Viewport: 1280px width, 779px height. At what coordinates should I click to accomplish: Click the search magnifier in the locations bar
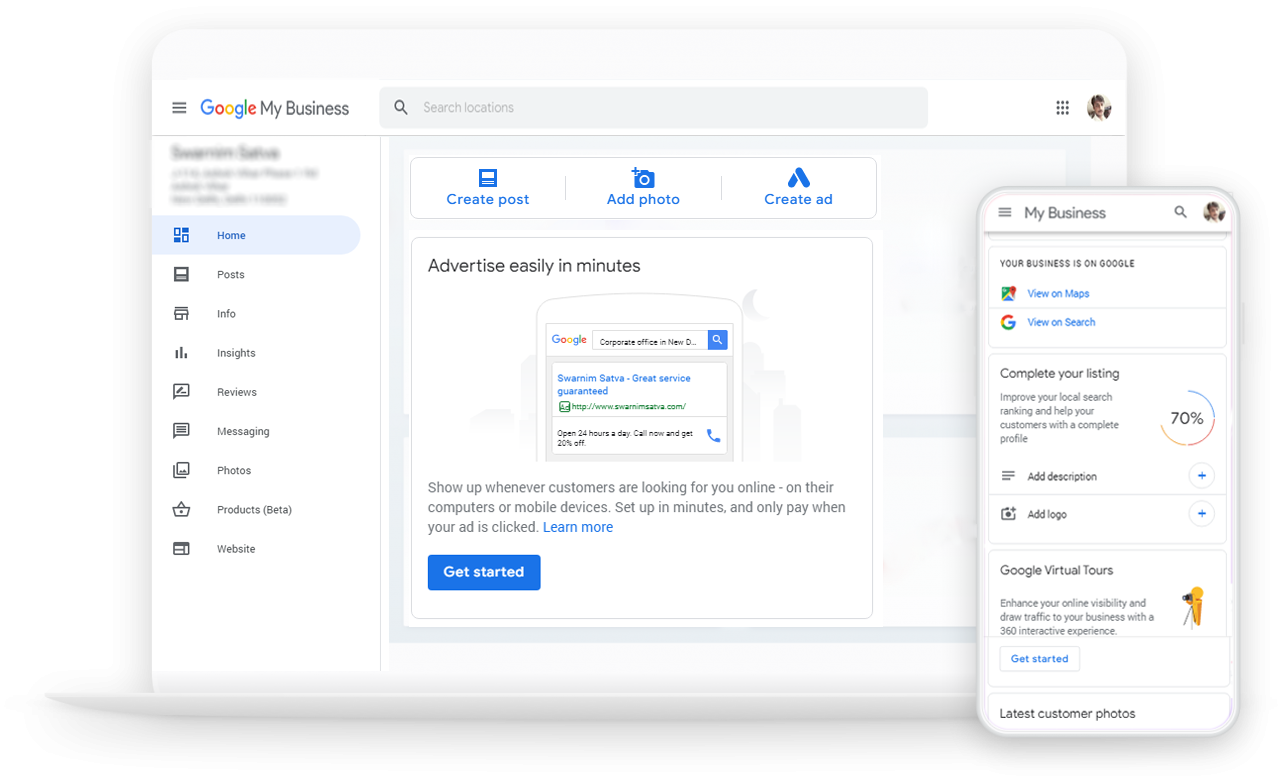tap(401, 107)
